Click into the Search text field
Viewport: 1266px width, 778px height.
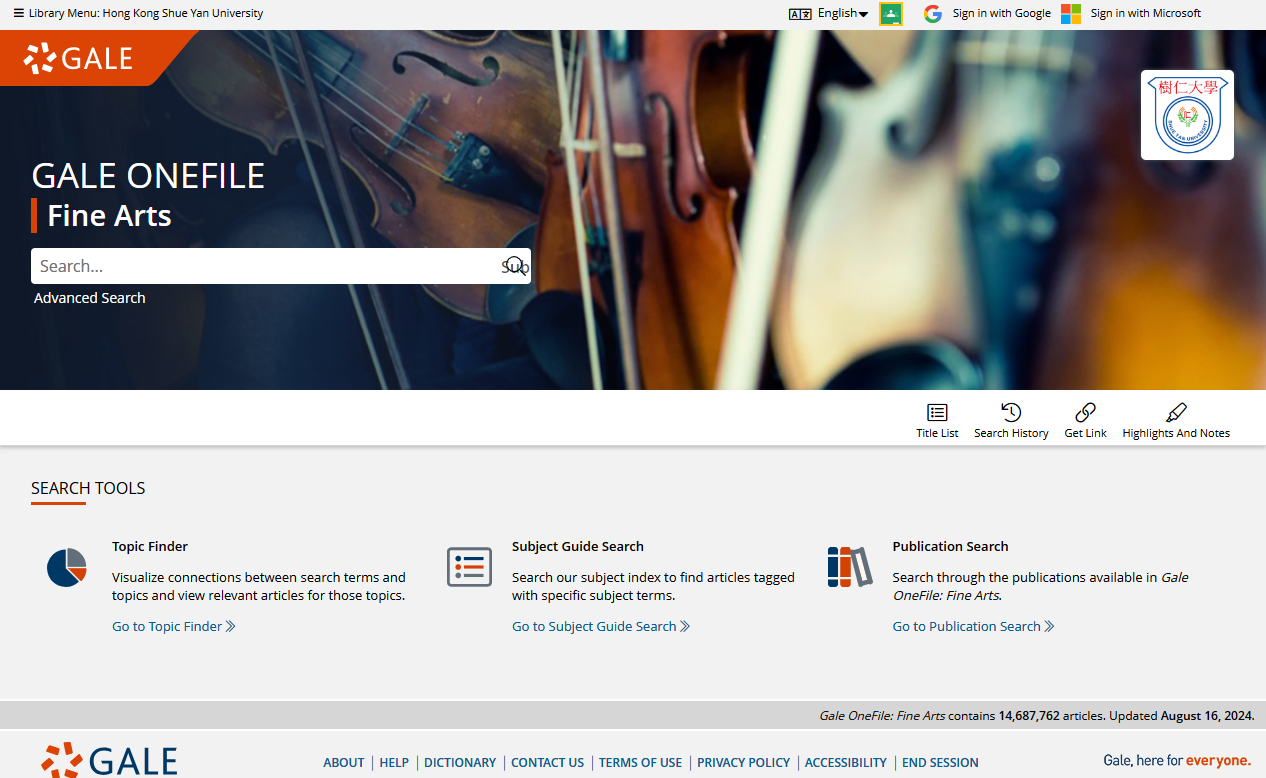[x=265, y=266]
